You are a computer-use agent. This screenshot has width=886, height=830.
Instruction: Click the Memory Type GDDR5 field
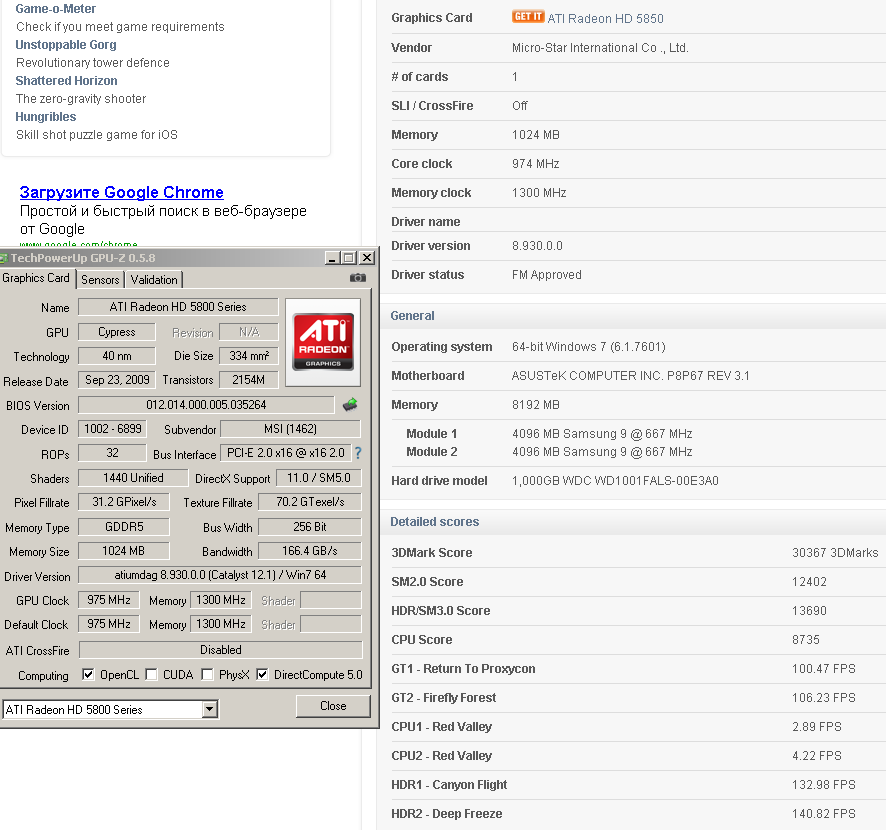[x=124, y=527]
